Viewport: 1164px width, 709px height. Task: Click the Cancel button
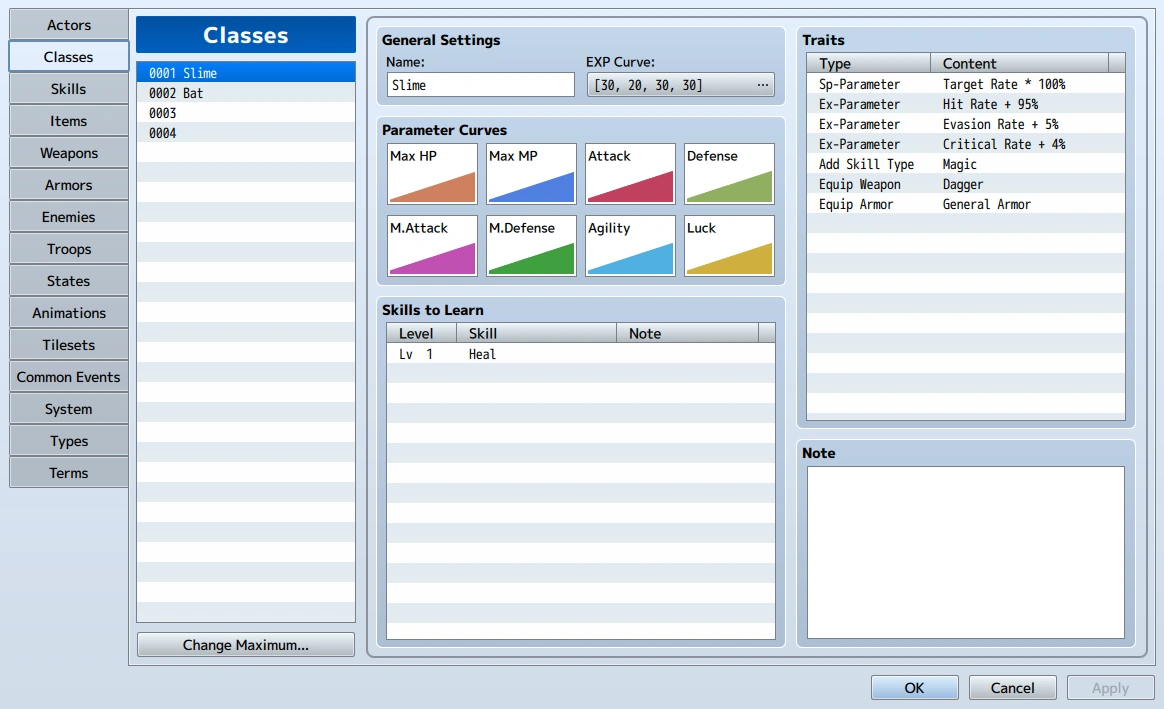[1013, 687]
